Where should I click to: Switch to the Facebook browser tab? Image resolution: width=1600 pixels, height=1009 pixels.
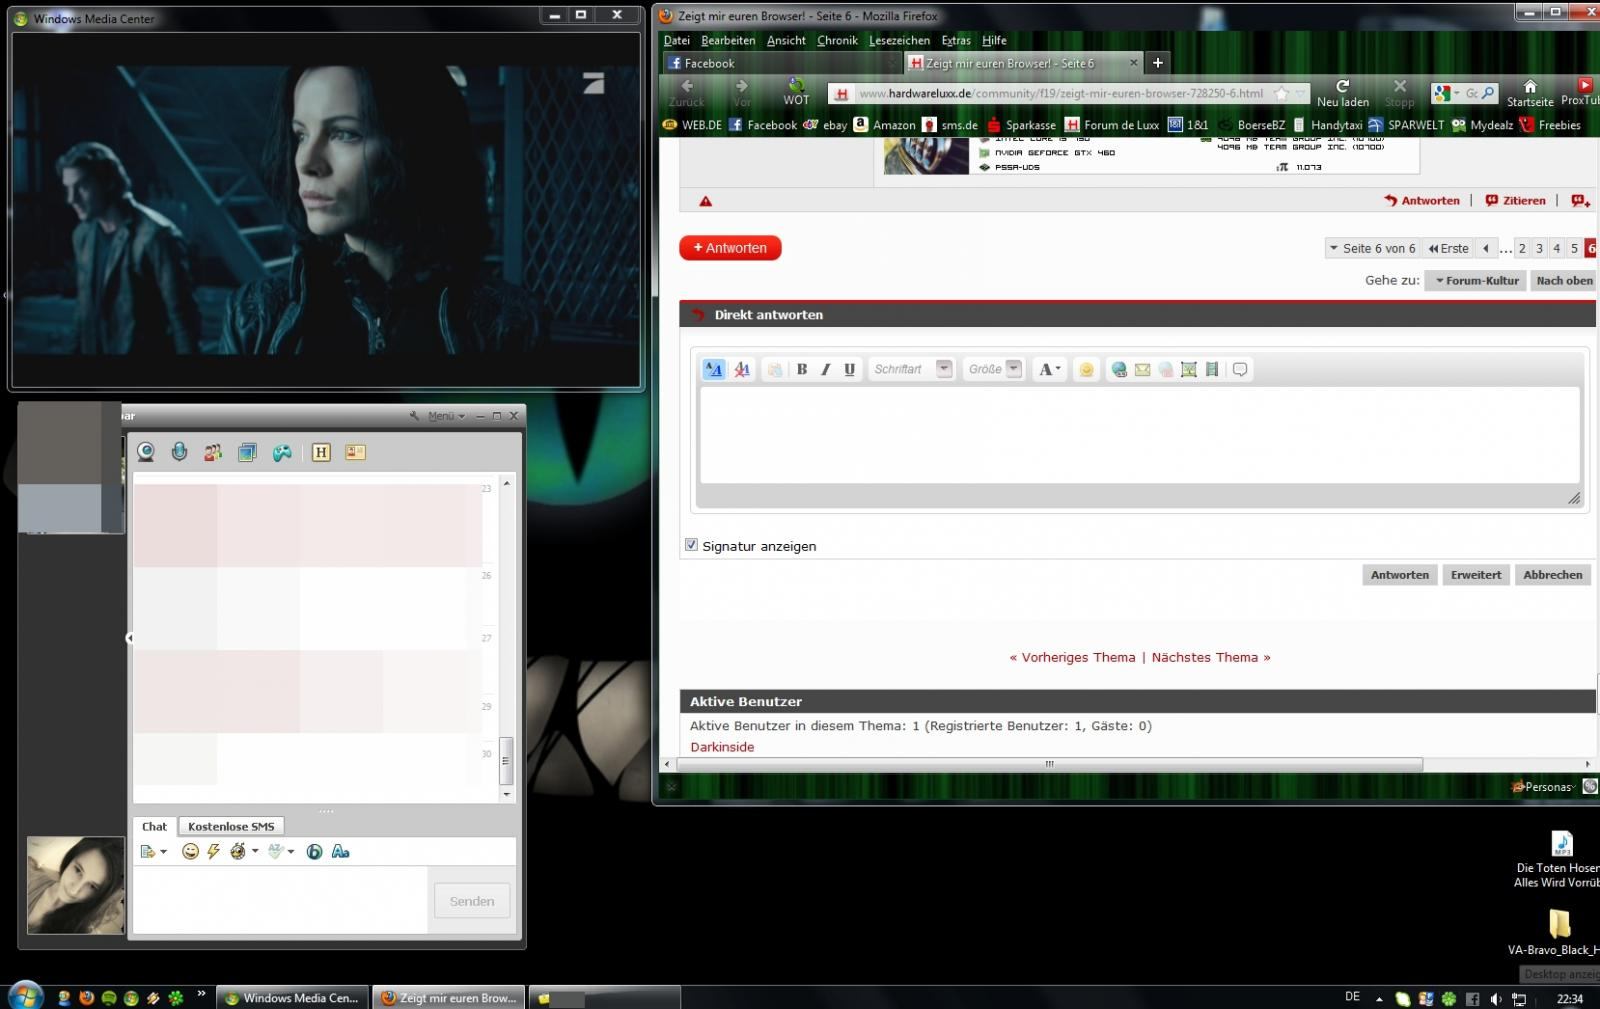(780, 63)
